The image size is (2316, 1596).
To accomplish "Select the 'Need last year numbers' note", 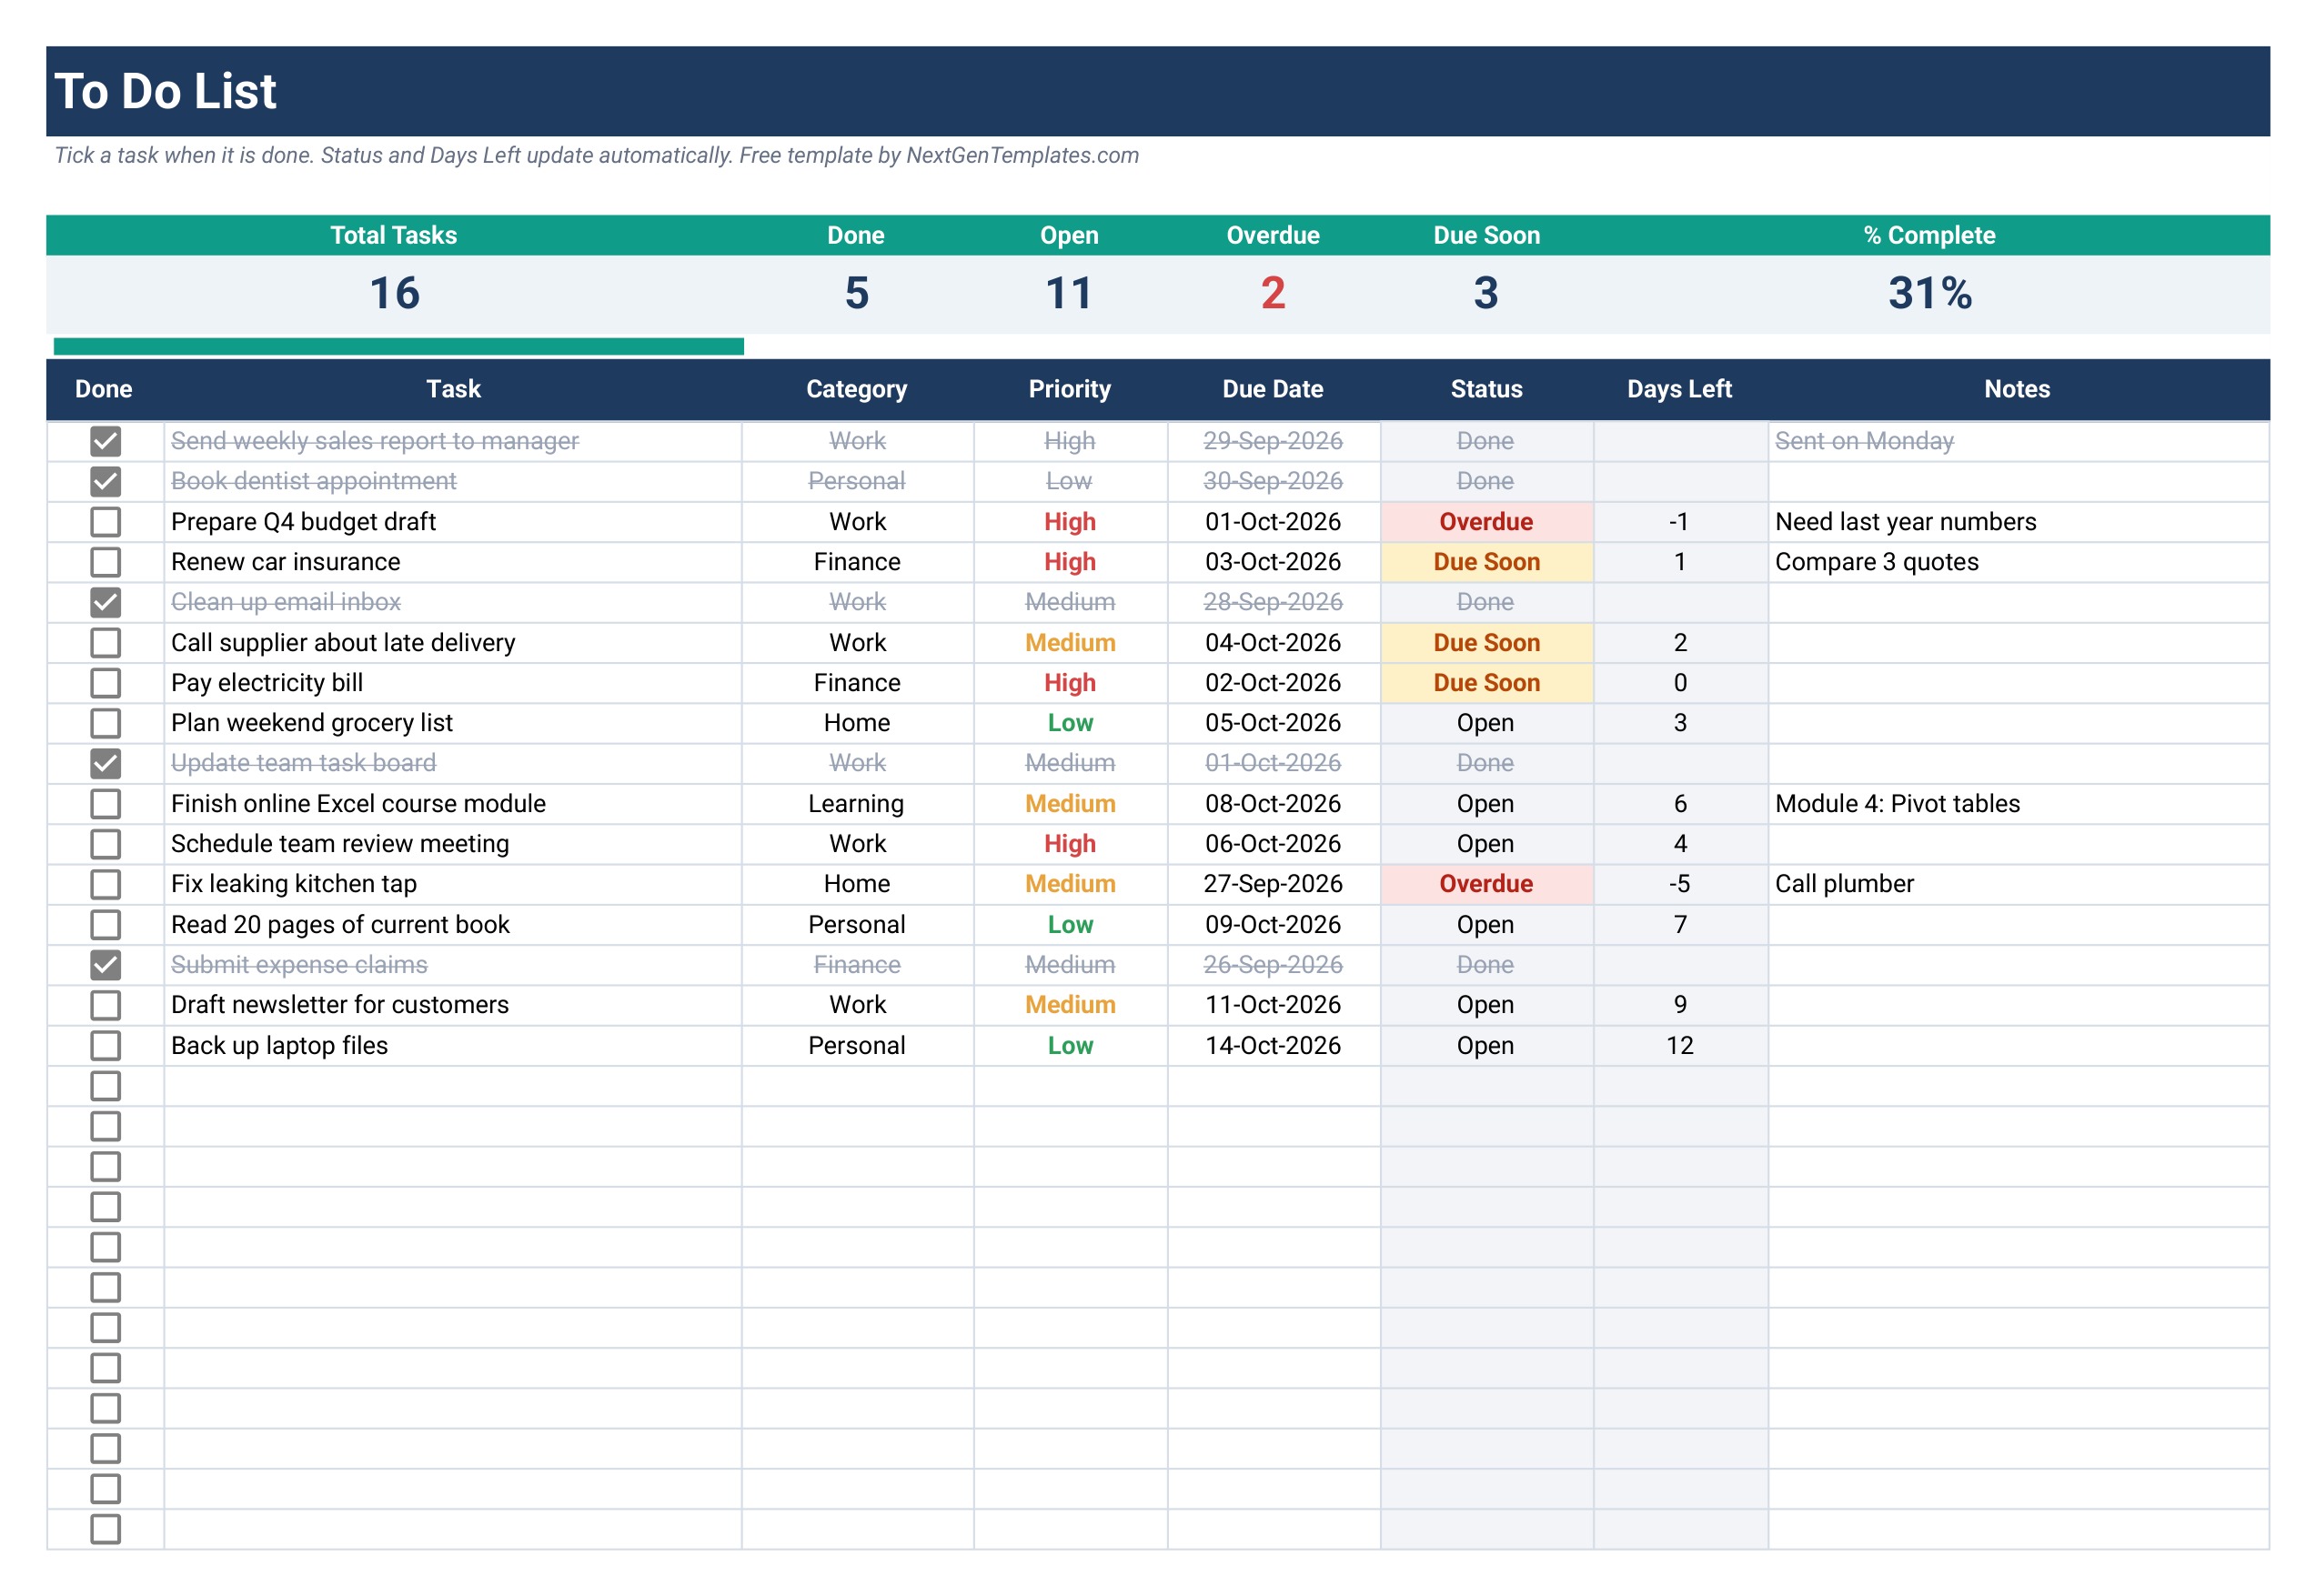I will click(x=2018, y=522).
